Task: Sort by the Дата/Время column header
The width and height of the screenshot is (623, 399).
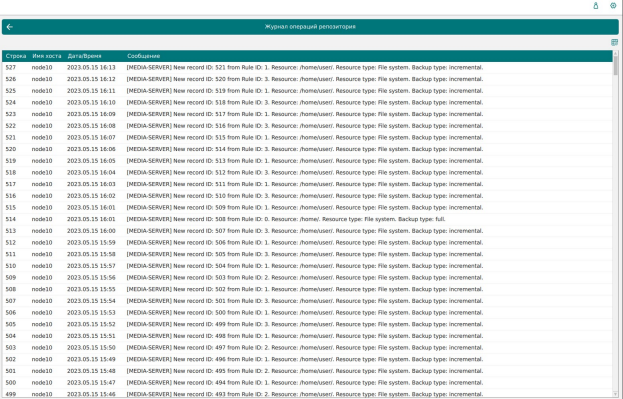Action: 84,56
